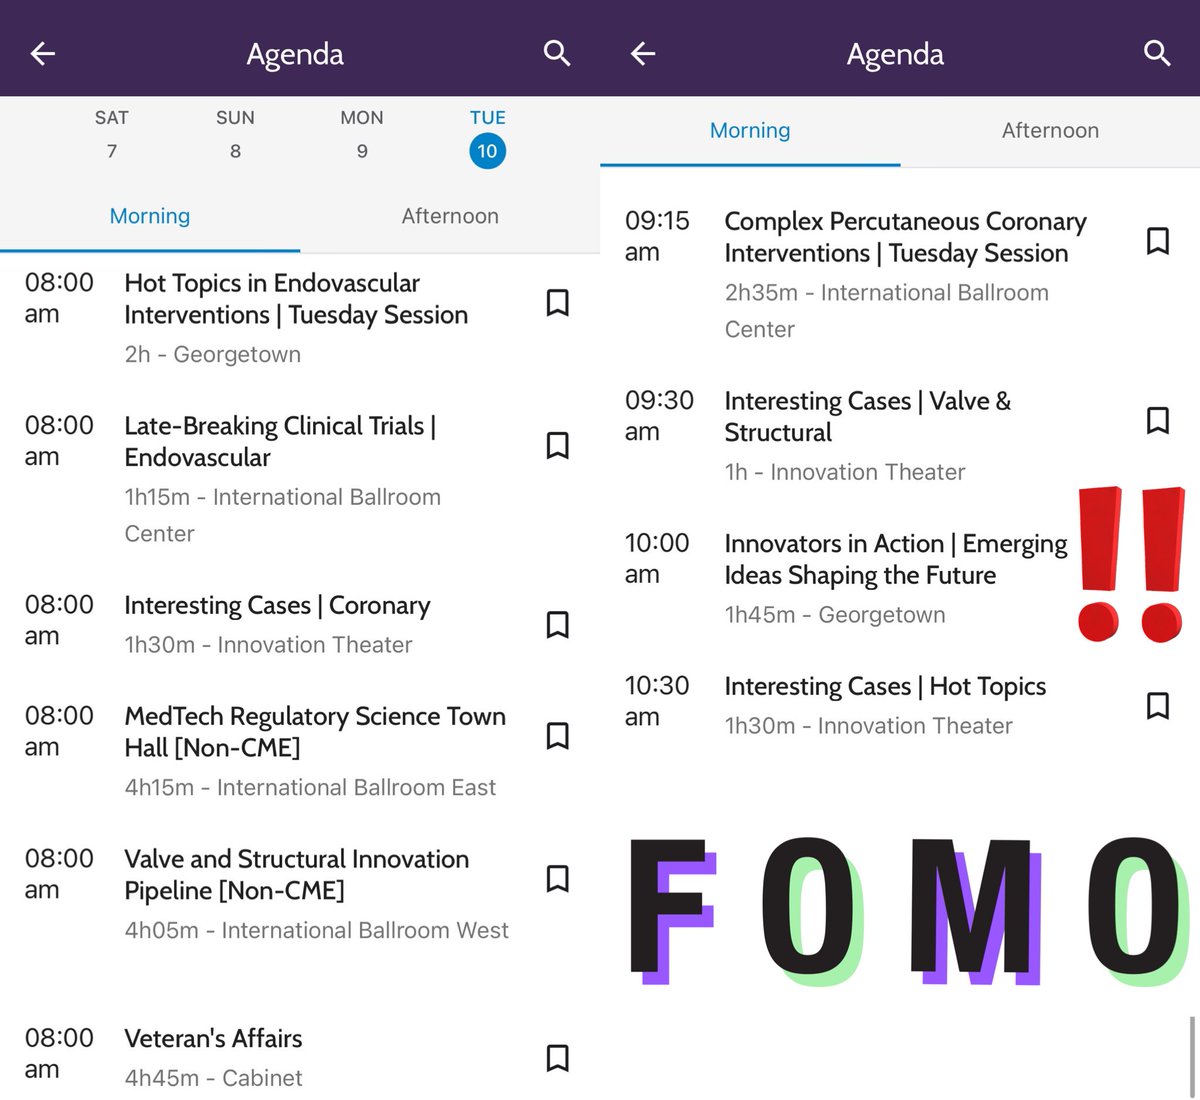The height and width of the screenshot is (1100, 1200).
Task: Open the Interesting Cases | Coronary session
Action: (277, 605)
